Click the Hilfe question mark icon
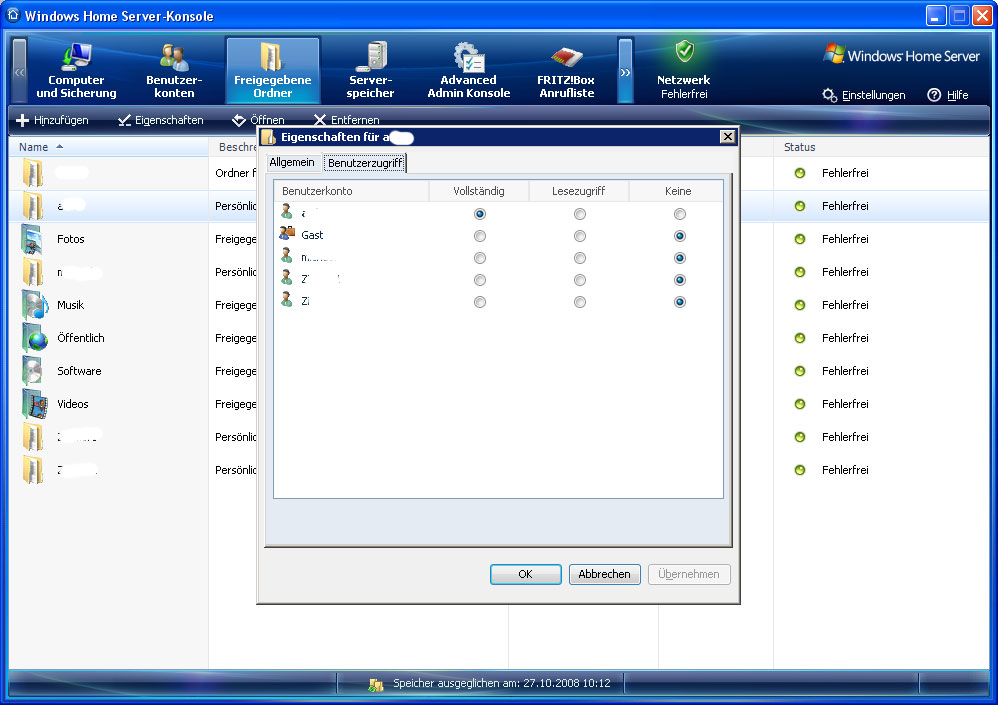The image size is (998, 705). click(x=934, y=95)
